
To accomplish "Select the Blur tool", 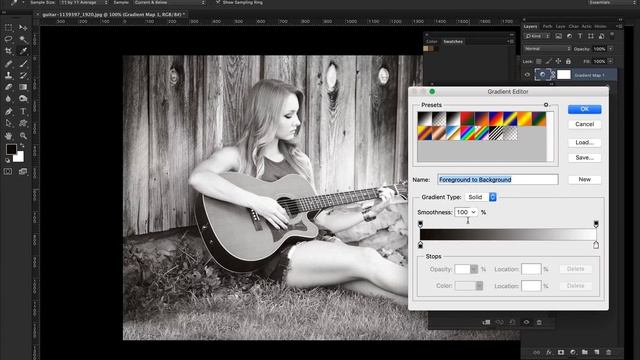I will [x=9, y=98].
